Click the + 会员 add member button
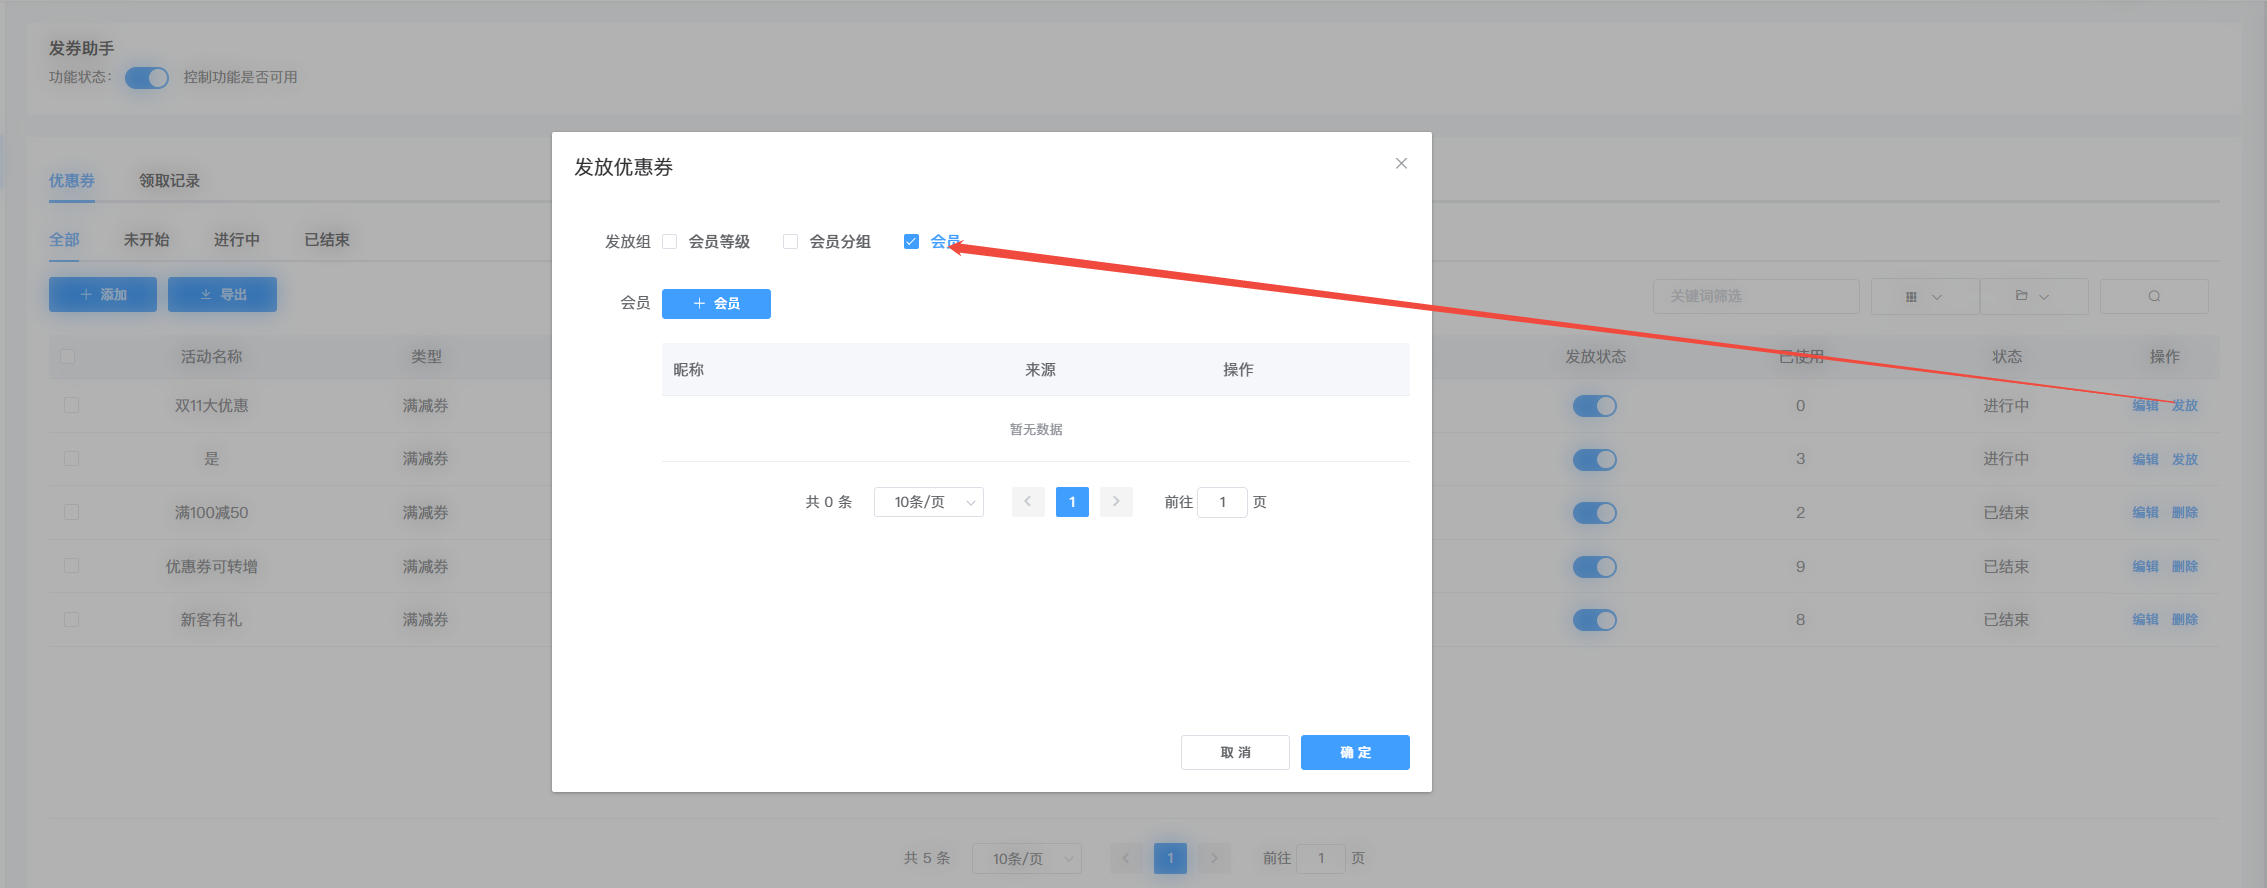Viewport: 2267px width, 888px height. click(716, 304)
